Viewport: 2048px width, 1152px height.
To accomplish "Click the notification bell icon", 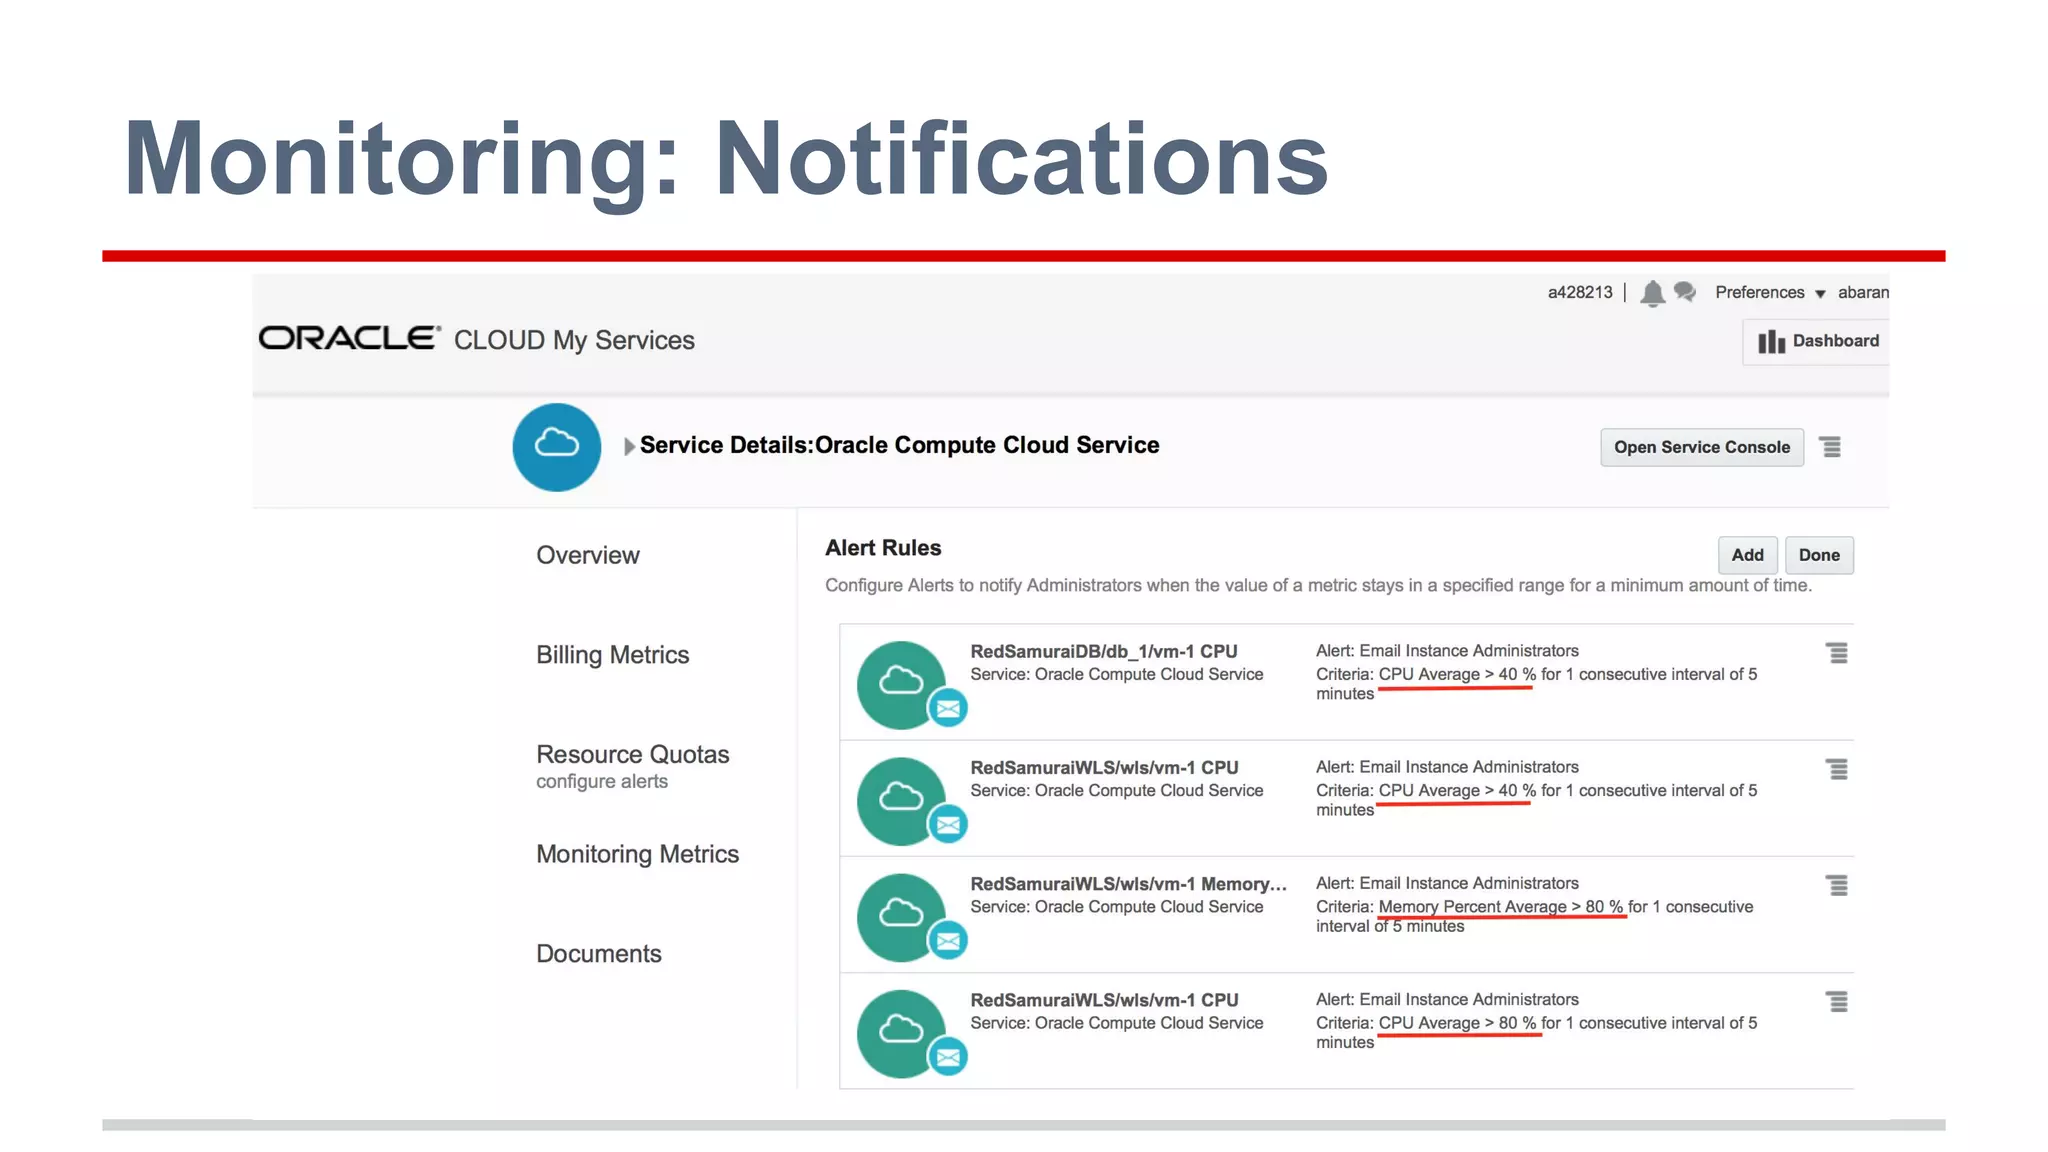I will click(x=1652, y=293).
